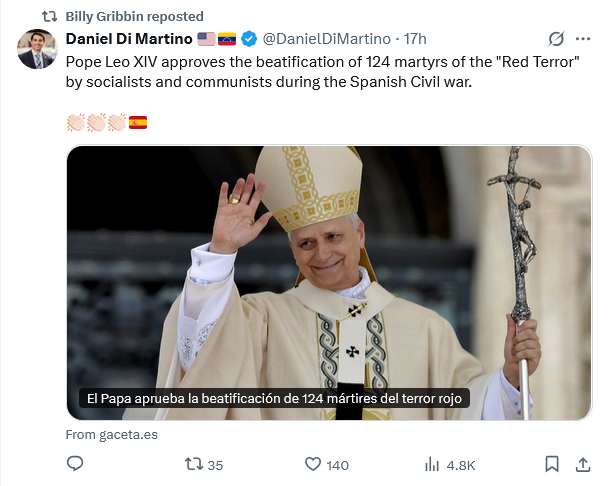Like the post with the heart icon
The width and height of the screenshot is (608, 486).
313,464
